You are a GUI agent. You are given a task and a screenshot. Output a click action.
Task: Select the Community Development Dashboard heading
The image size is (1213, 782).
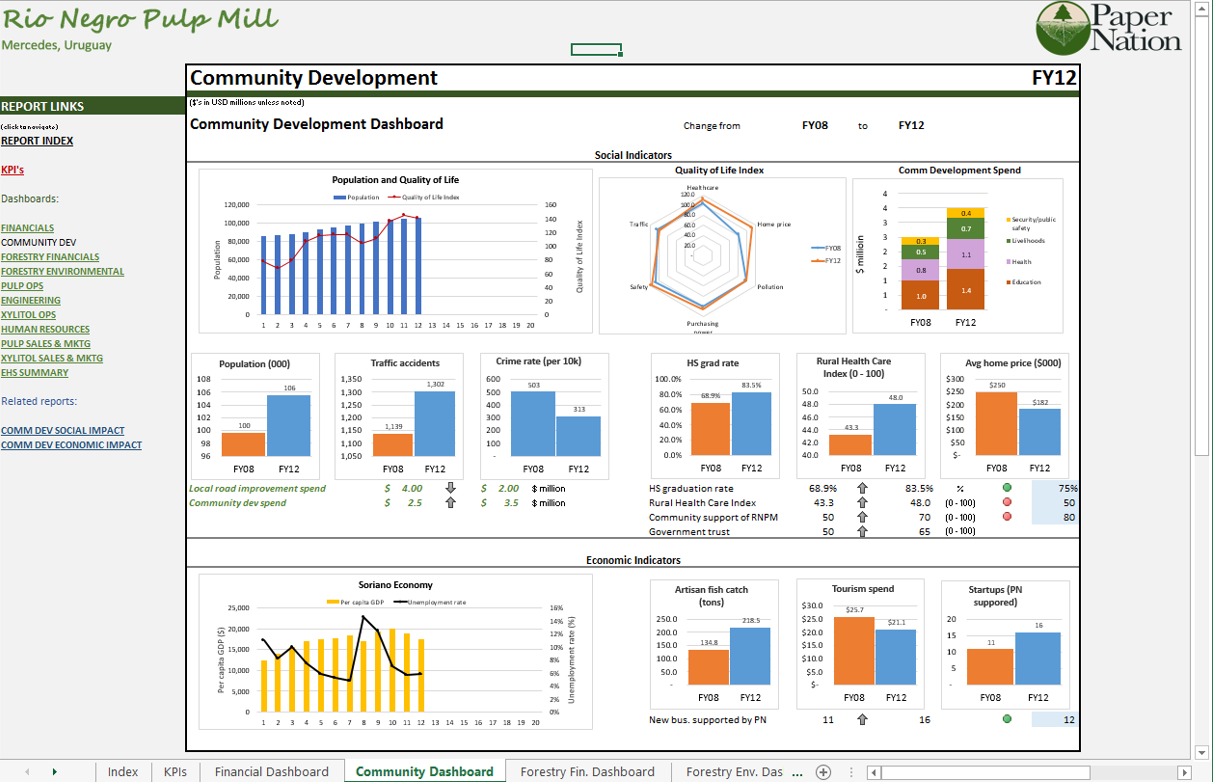316,124
